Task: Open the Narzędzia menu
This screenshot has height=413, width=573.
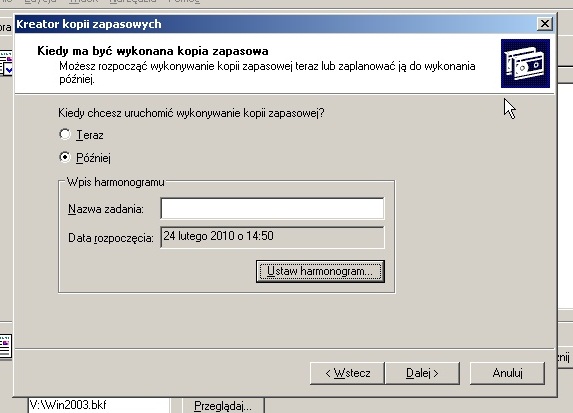Action: tap(133, 1)
